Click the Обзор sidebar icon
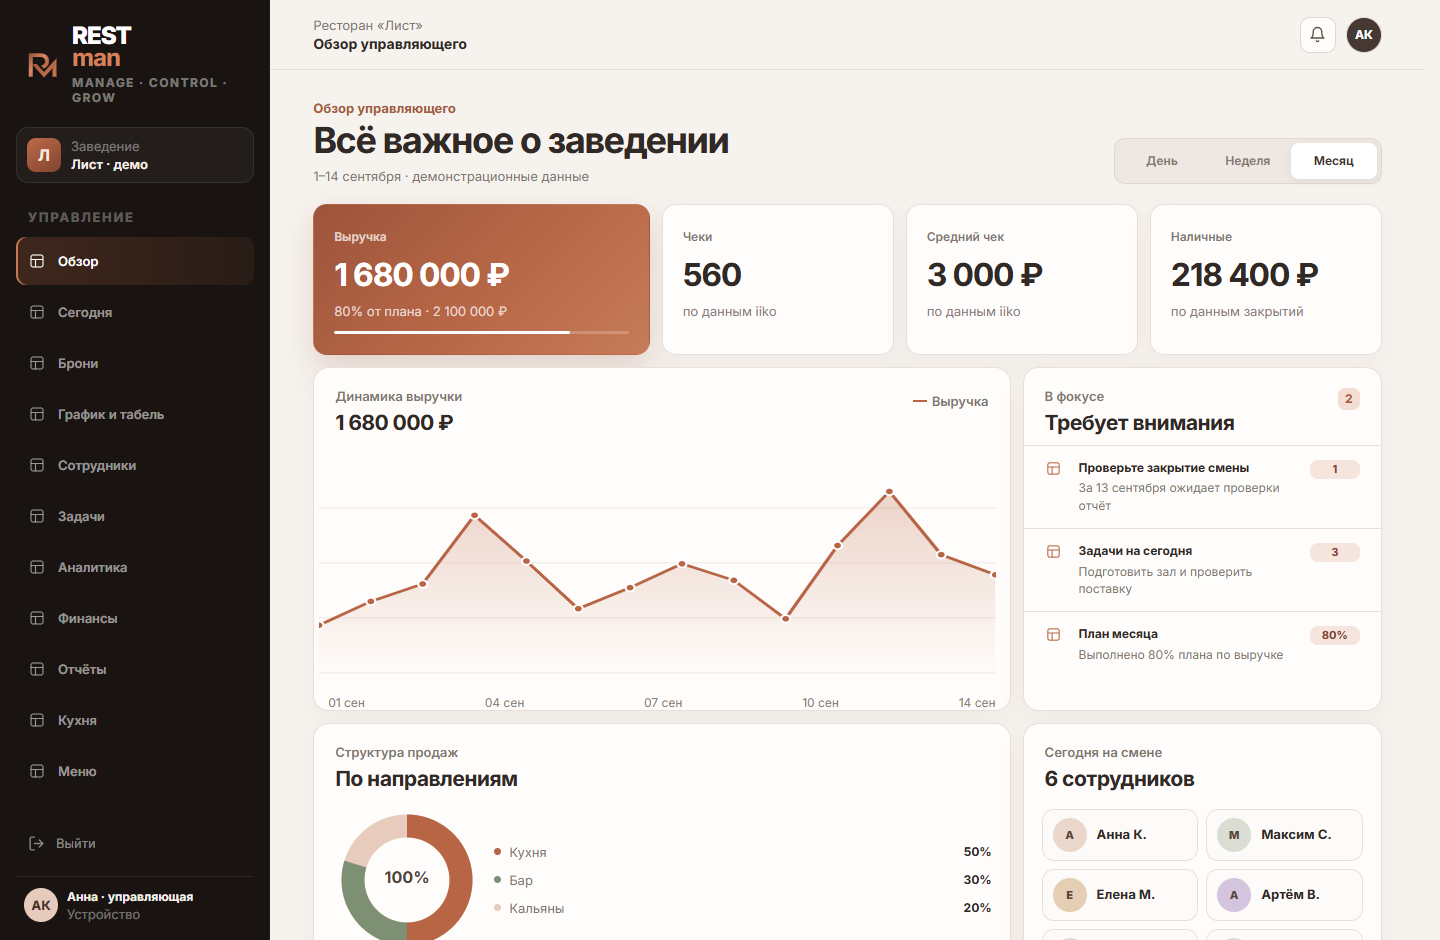 37,261
